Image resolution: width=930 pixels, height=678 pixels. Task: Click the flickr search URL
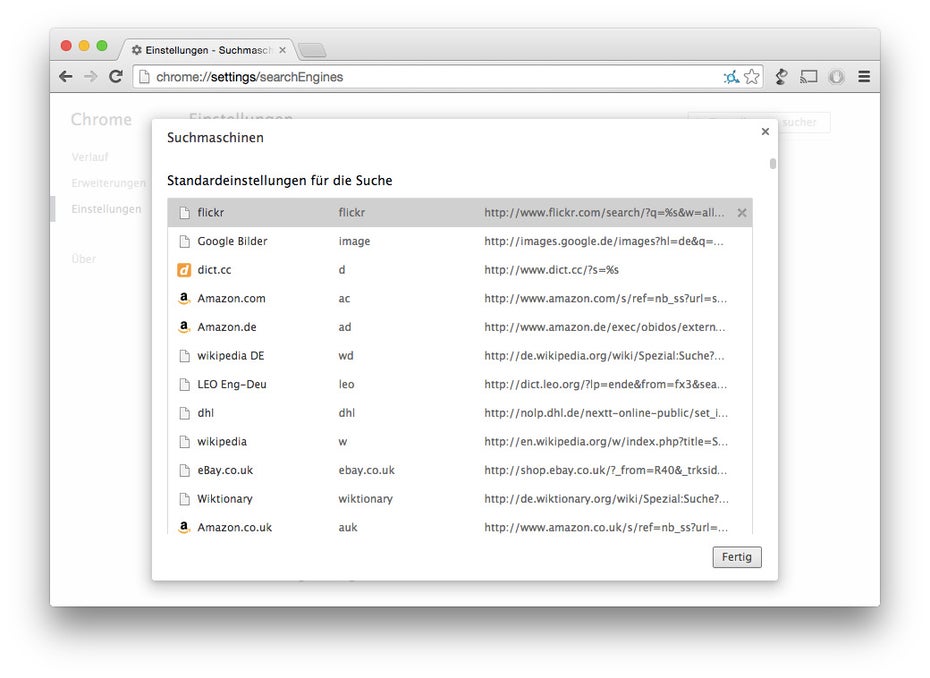pos(604,212)
